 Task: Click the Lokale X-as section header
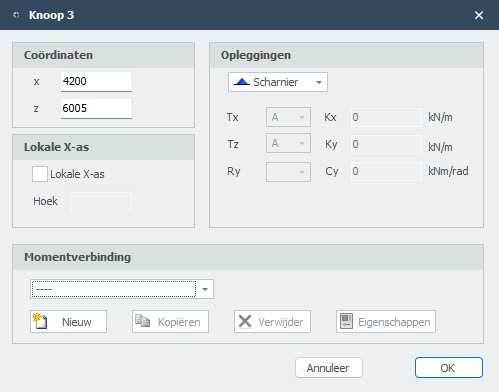coord(103,147)
